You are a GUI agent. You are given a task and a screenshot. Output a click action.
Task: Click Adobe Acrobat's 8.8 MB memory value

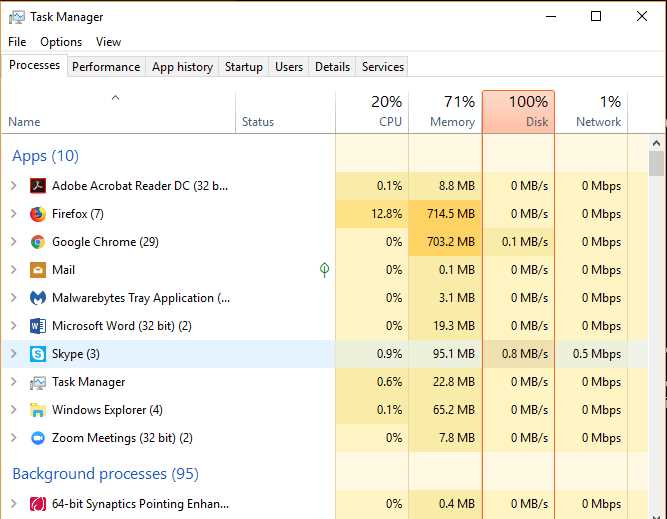point(457,186)
